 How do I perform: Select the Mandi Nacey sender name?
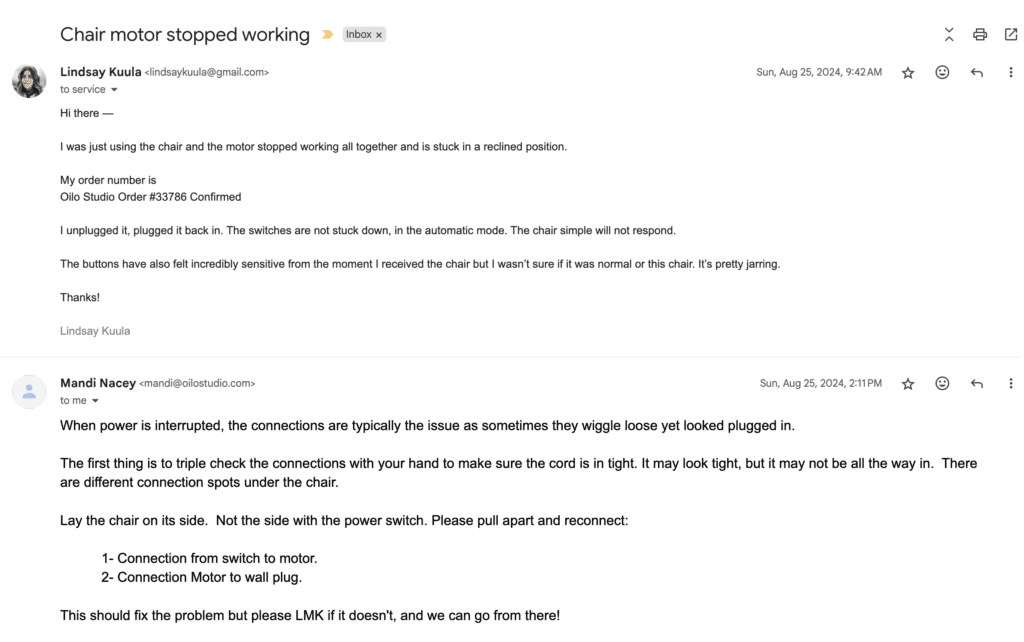pos(98,383)
